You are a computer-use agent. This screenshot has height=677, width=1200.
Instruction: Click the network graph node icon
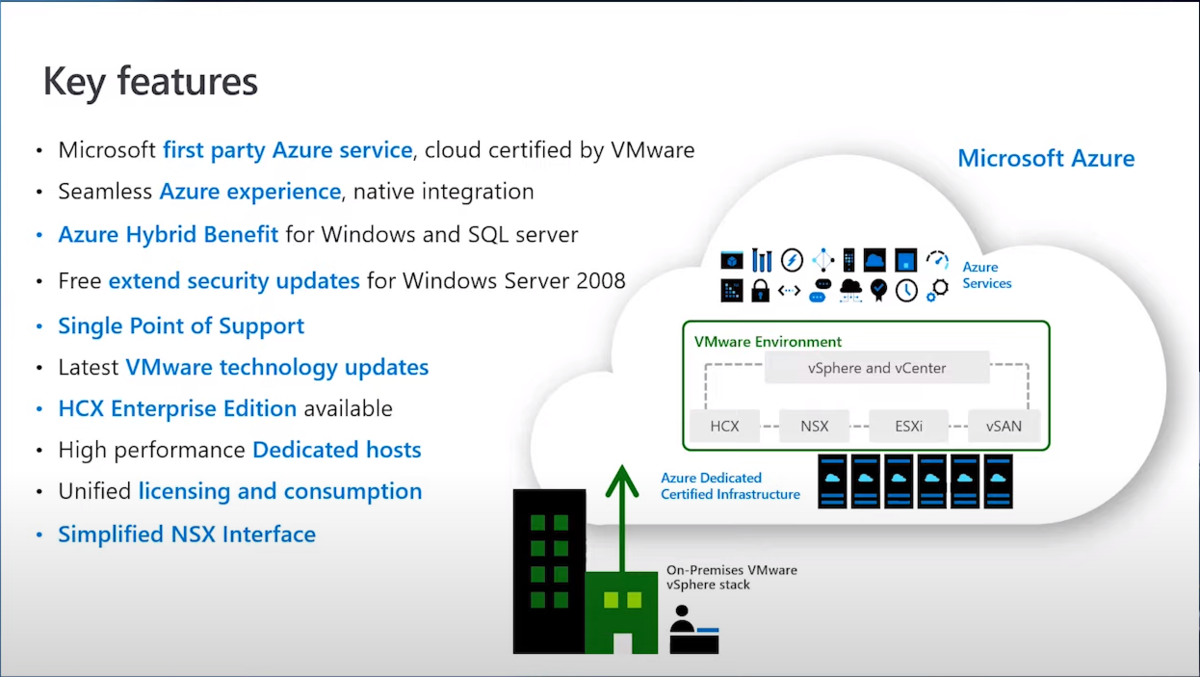(x=823, y=259)
